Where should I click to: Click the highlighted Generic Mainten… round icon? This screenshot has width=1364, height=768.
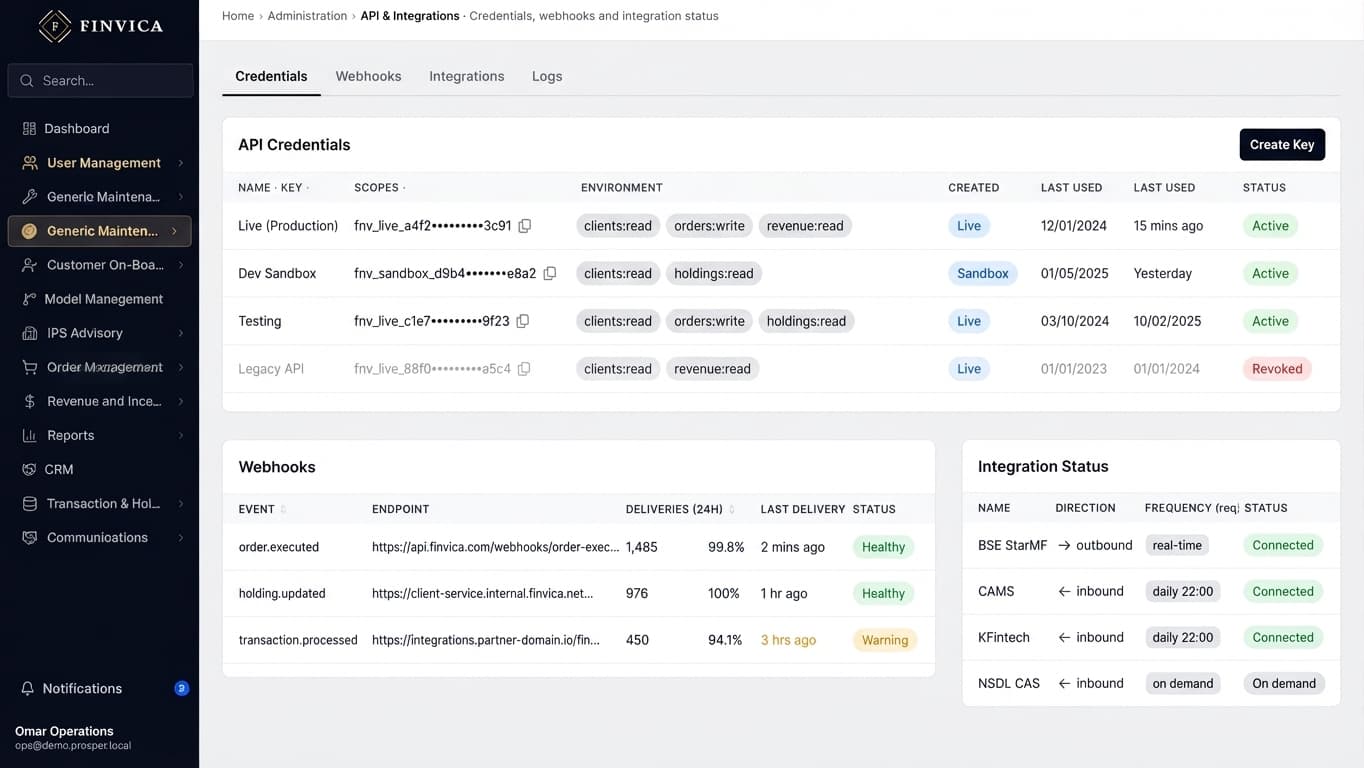click(29, 231)
